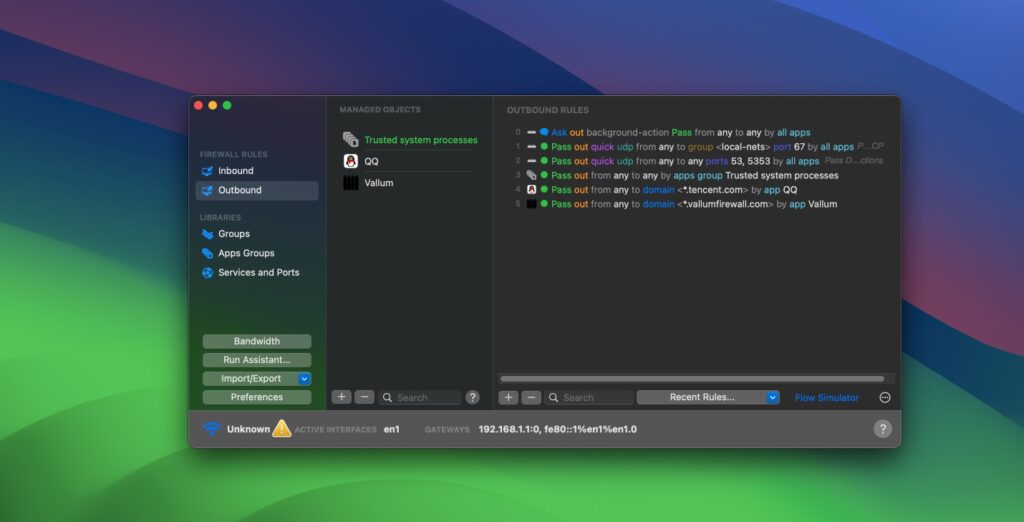Click the QQ penguin icon in Managed Objects

[x=351, y=161]
